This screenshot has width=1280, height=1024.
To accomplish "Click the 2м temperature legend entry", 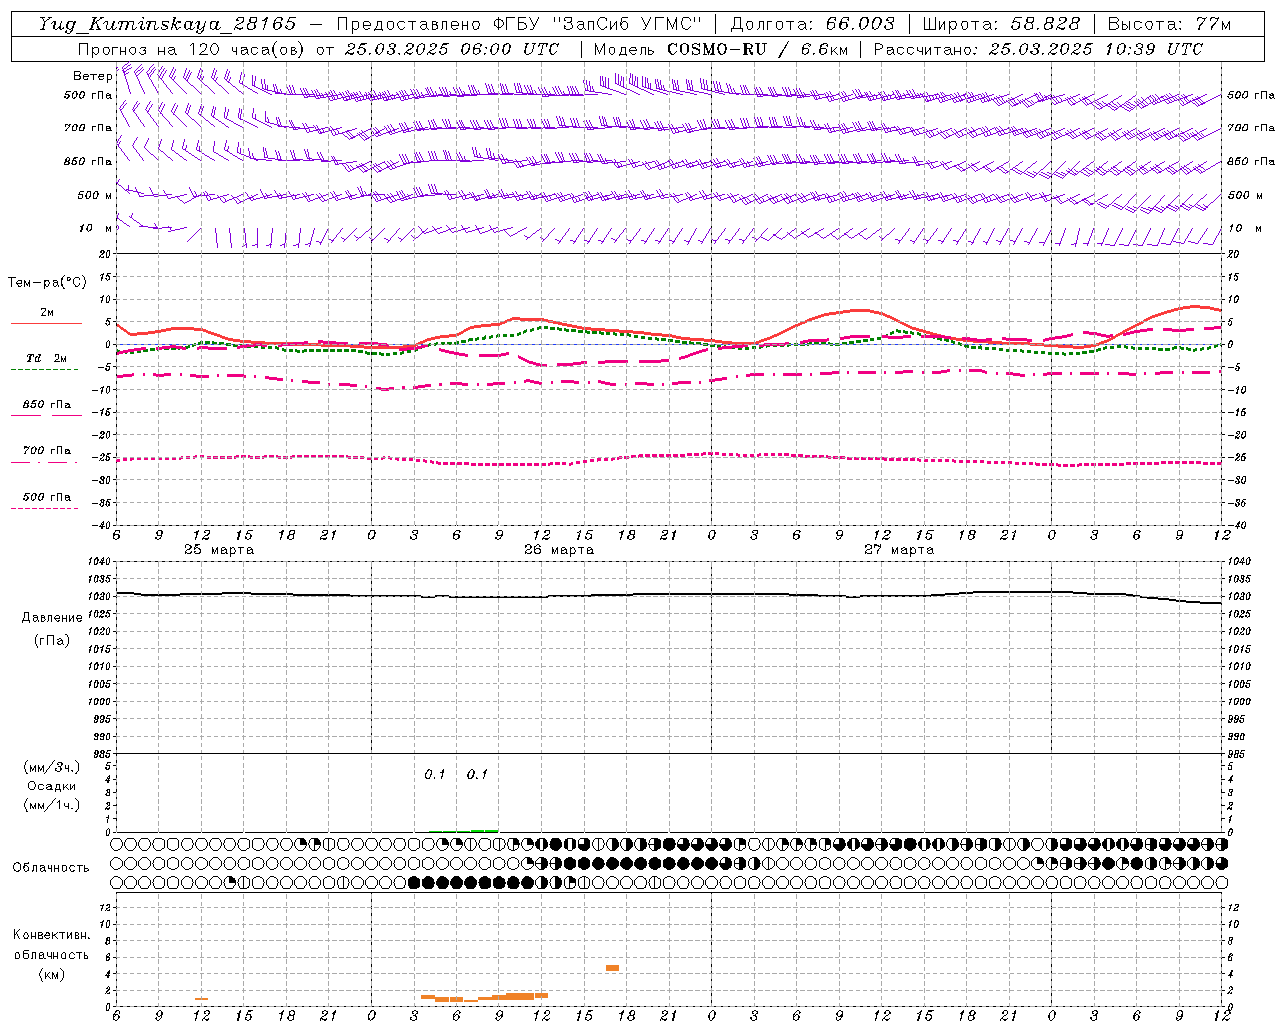I will (47, 312).
